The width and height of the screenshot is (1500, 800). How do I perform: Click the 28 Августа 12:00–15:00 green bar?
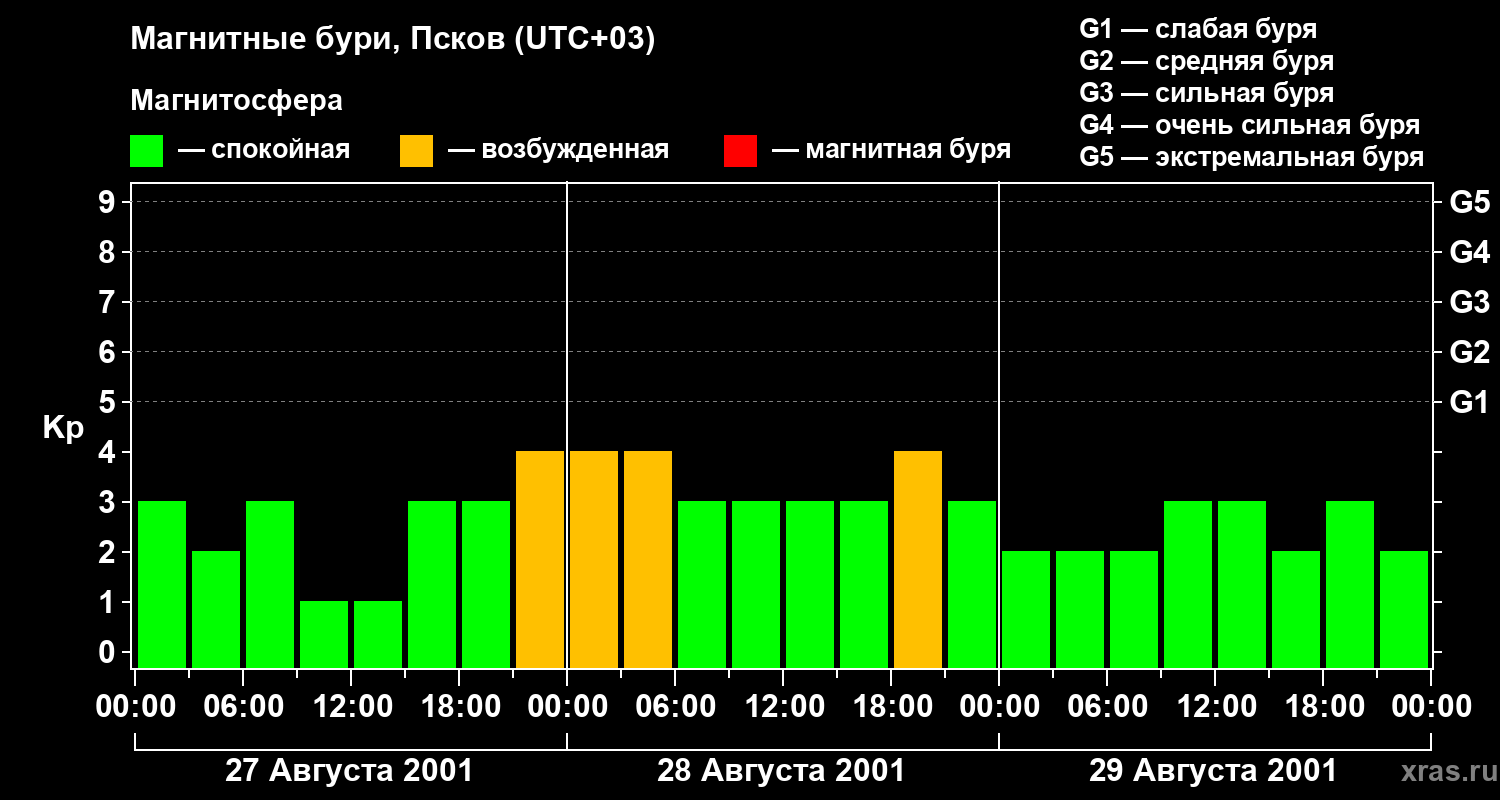[810, 585]
